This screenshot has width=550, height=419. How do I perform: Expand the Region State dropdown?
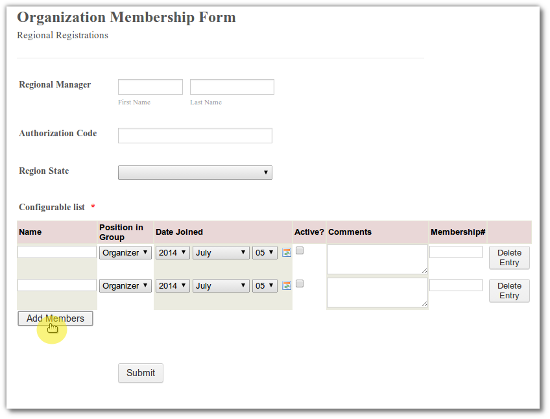(195, 172)
